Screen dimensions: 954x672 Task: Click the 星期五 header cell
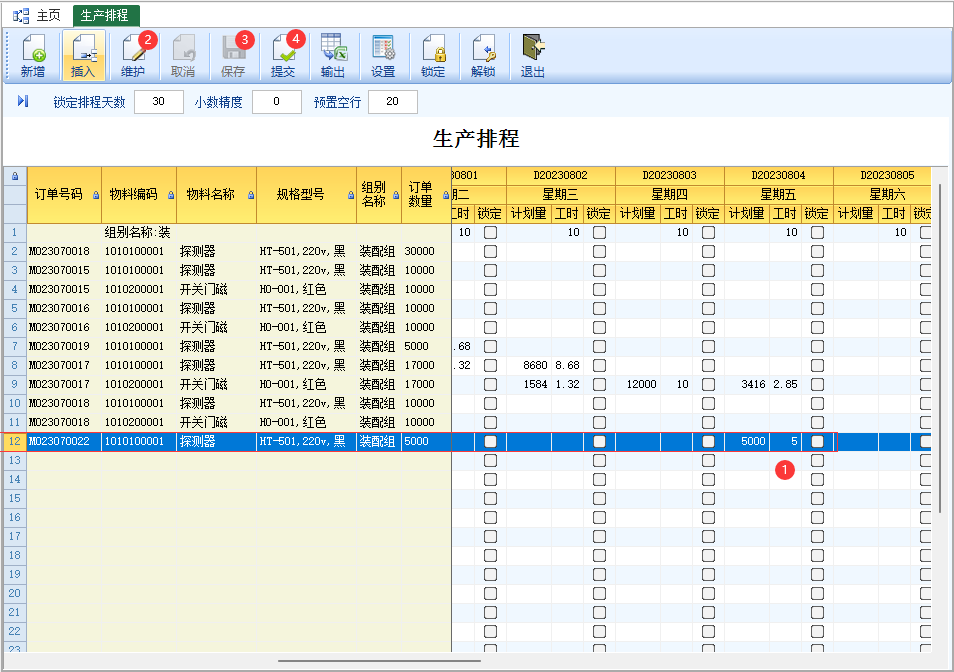pyautogui.click(x=778, y=195)
